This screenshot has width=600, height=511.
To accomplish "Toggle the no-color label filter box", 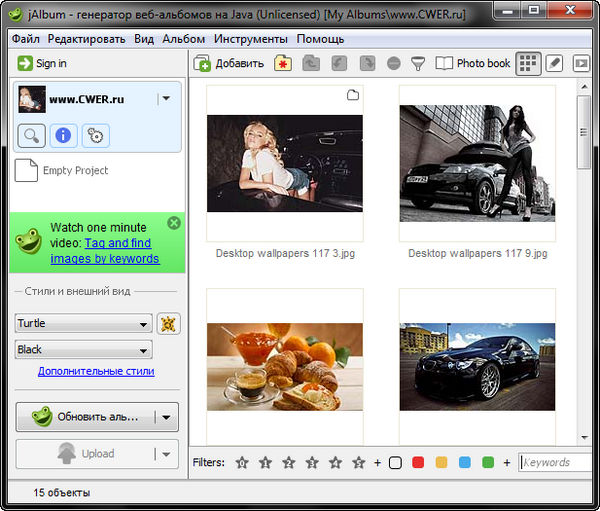I will point(395,462).
